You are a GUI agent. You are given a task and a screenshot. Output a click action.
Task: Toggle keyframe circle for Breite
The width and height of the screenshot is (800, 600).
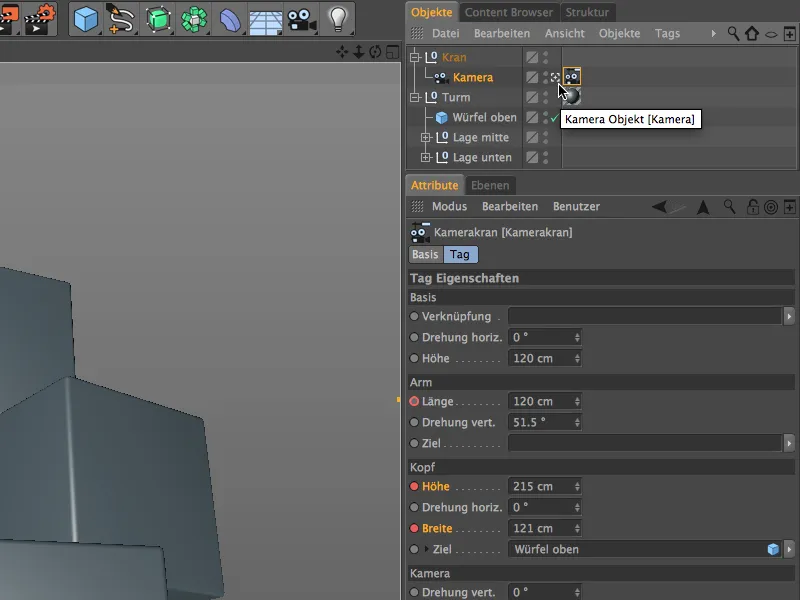coord(414,529)
